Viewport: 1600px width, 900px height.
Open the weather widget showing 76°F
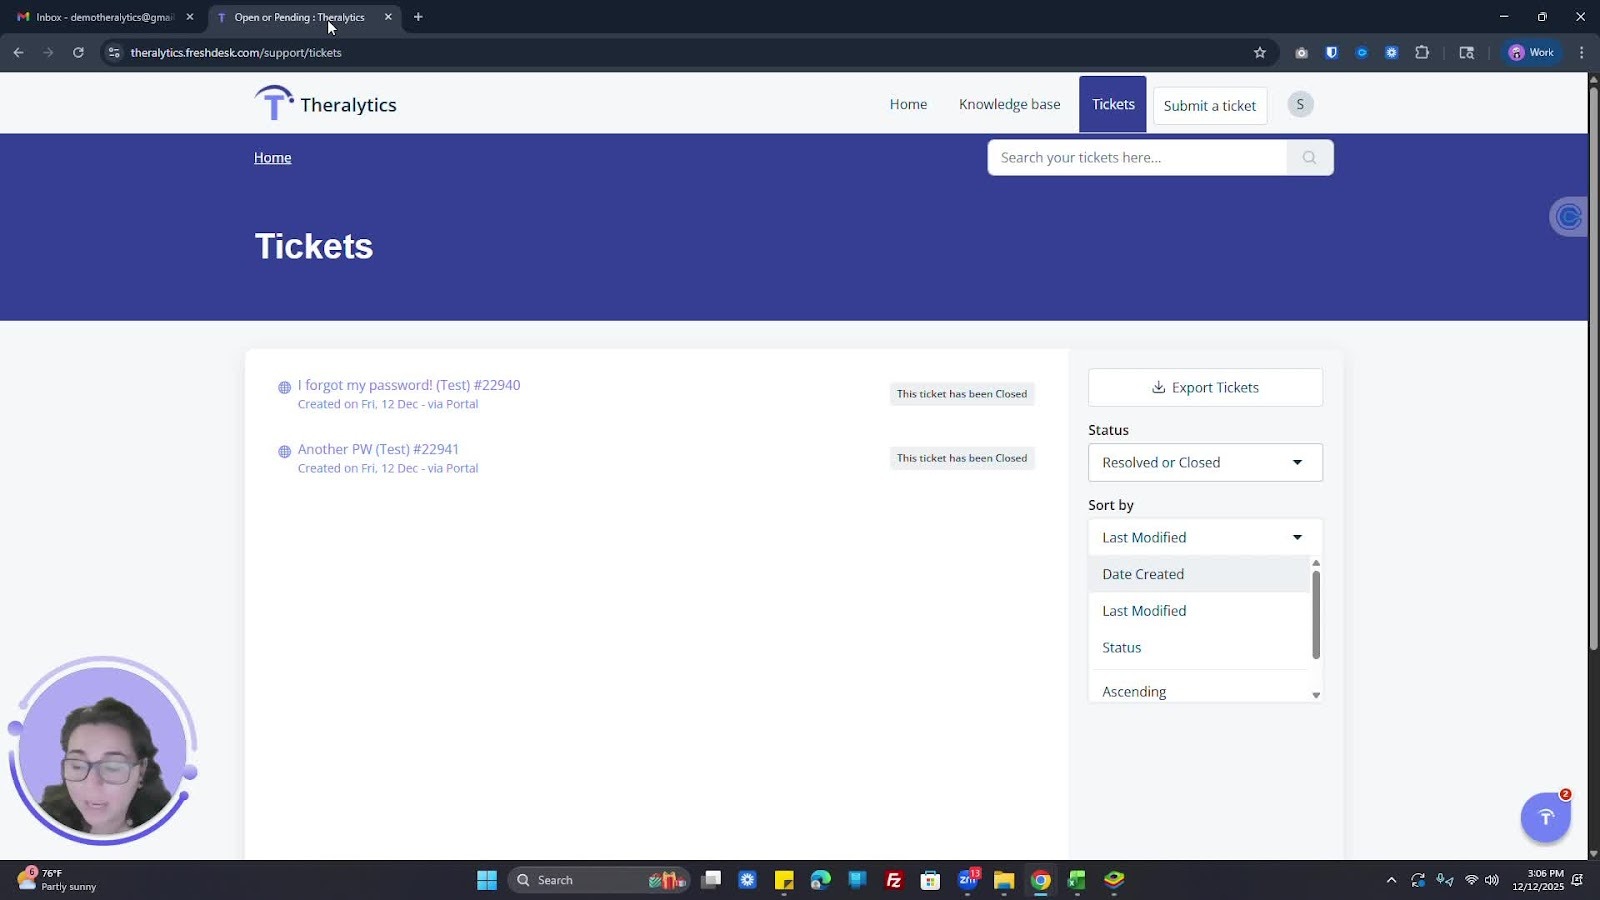click(x=57, y=880)
